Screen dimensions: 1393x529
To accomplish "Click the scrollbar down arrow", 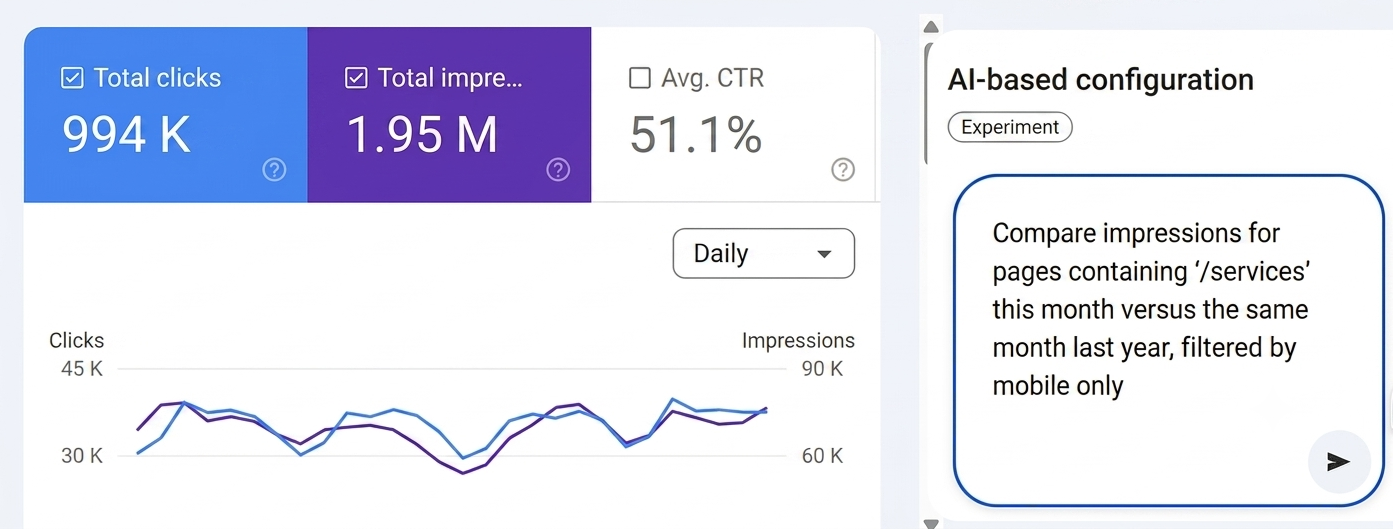I will [x=931, y=523].
